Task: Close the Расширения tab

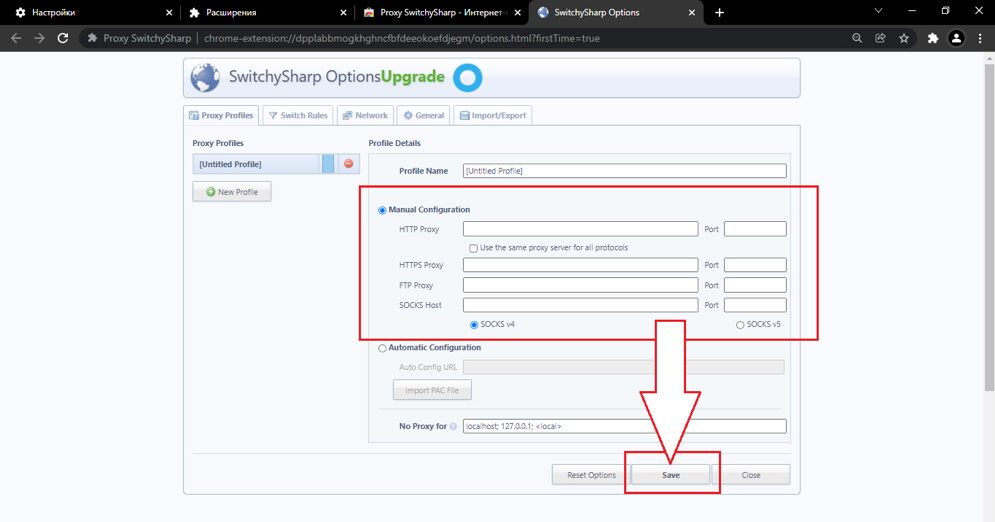Action: point(343,13)
